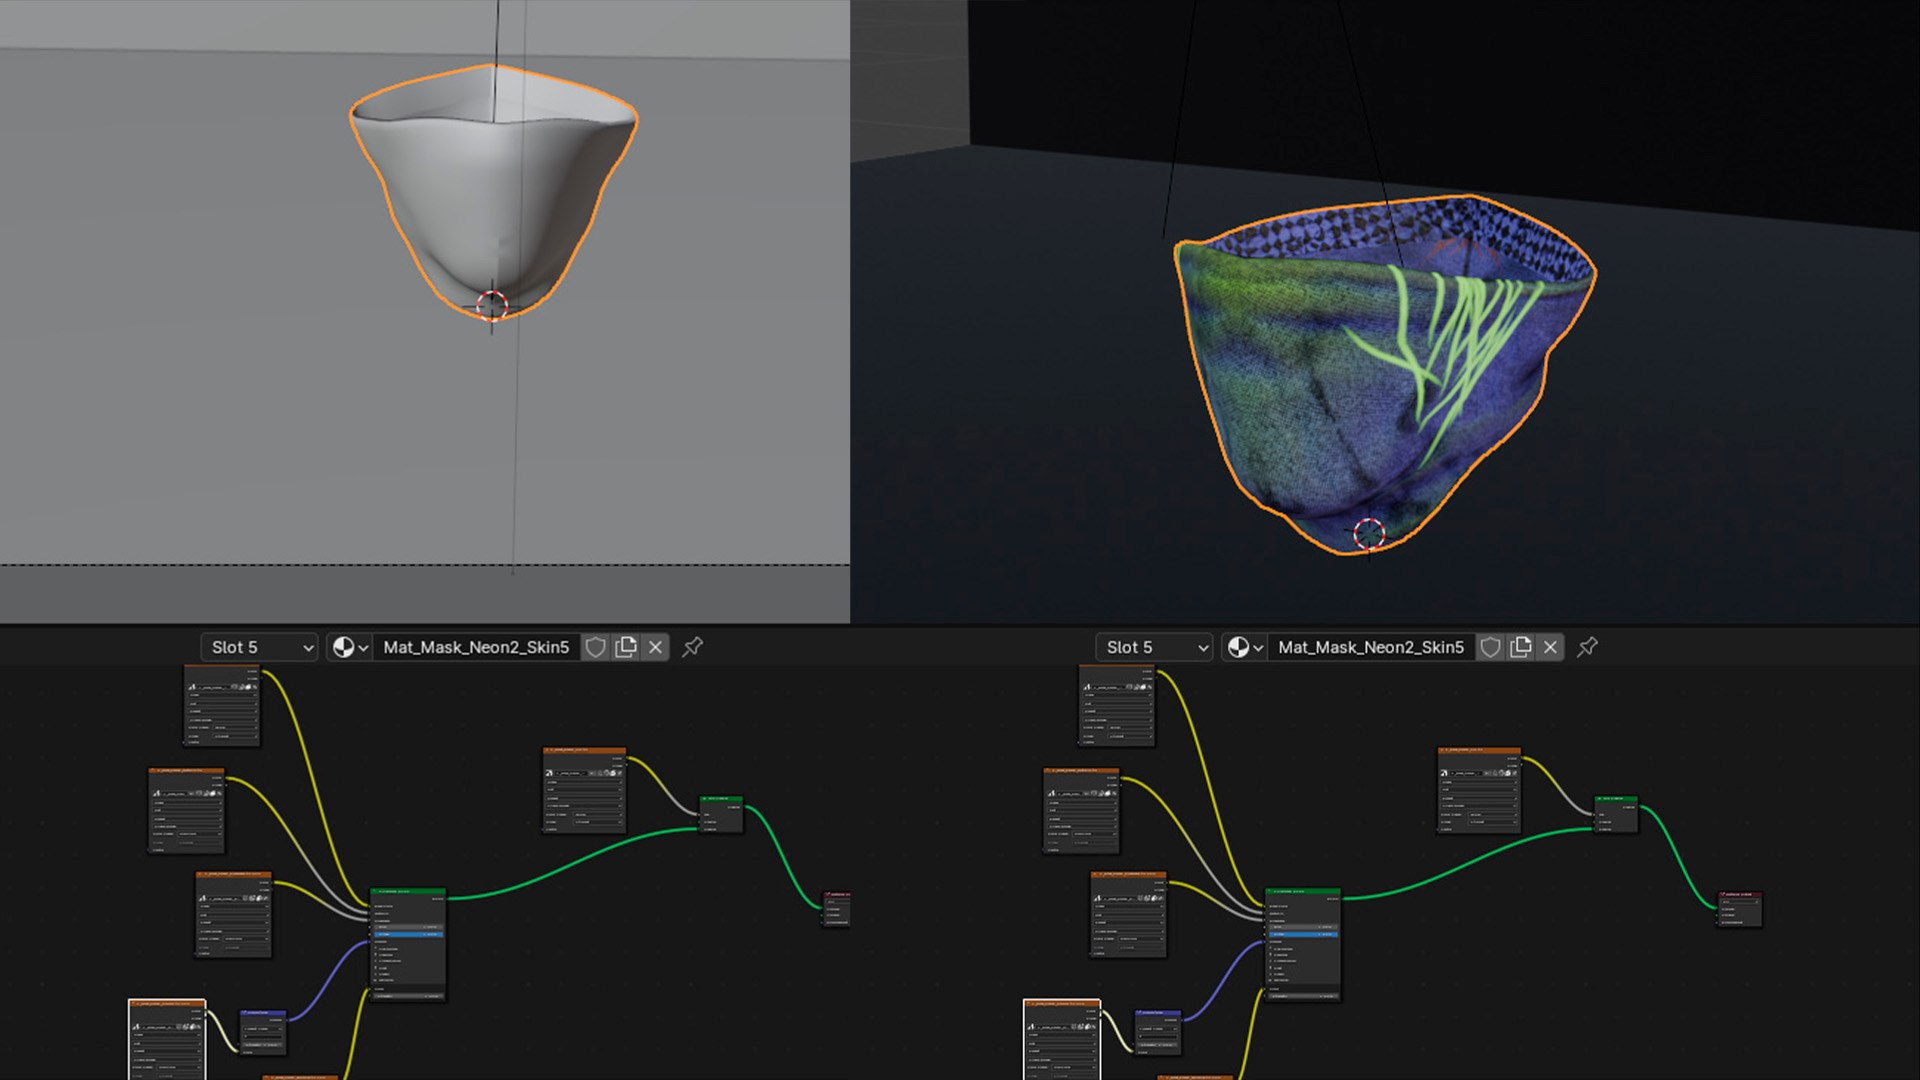This screenshot has width=1920, height=1080.
Task: Toggle the pin icon in right node editor
Action: pos(1587,647)
